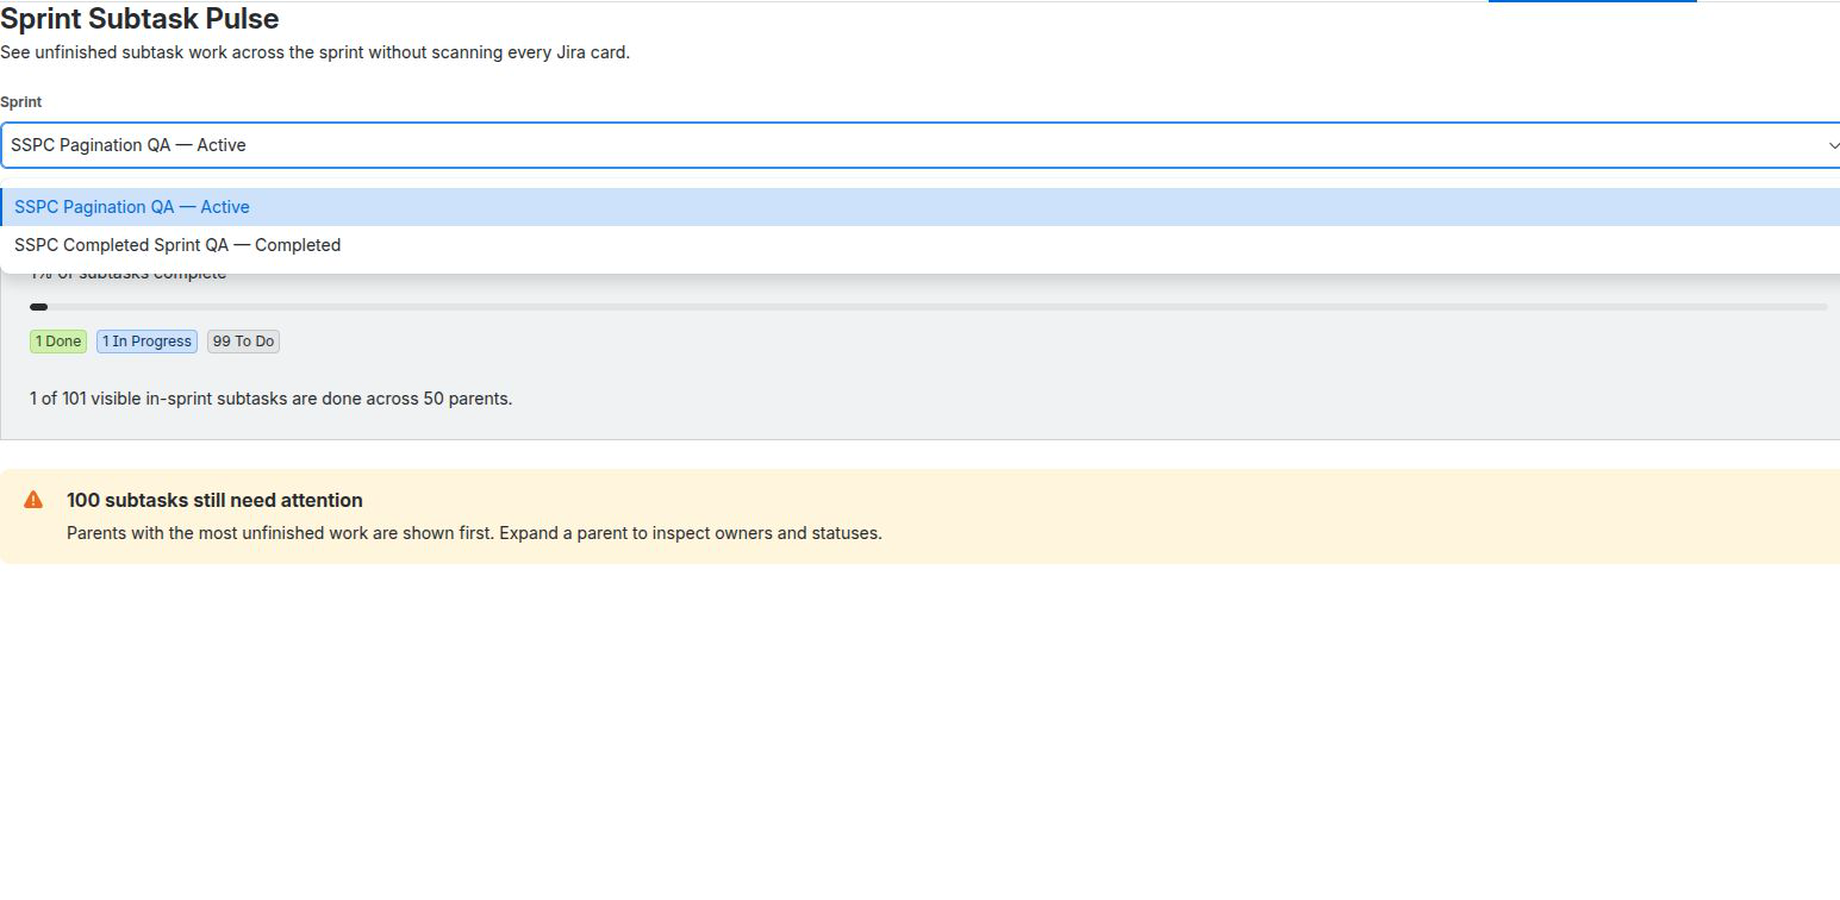Click the 1 In Progress status badge
This screenshot has width=1840, height=900.
click(147, 341)
